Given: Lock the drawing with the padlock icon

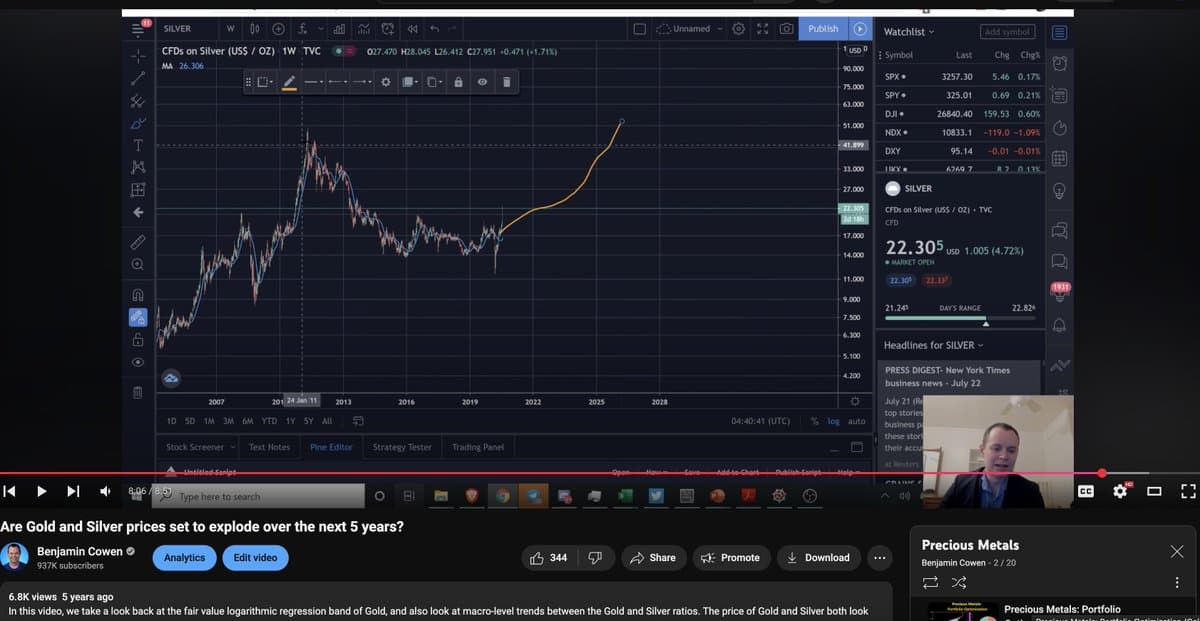Looking at the screenshot, I should pos(458,82).
